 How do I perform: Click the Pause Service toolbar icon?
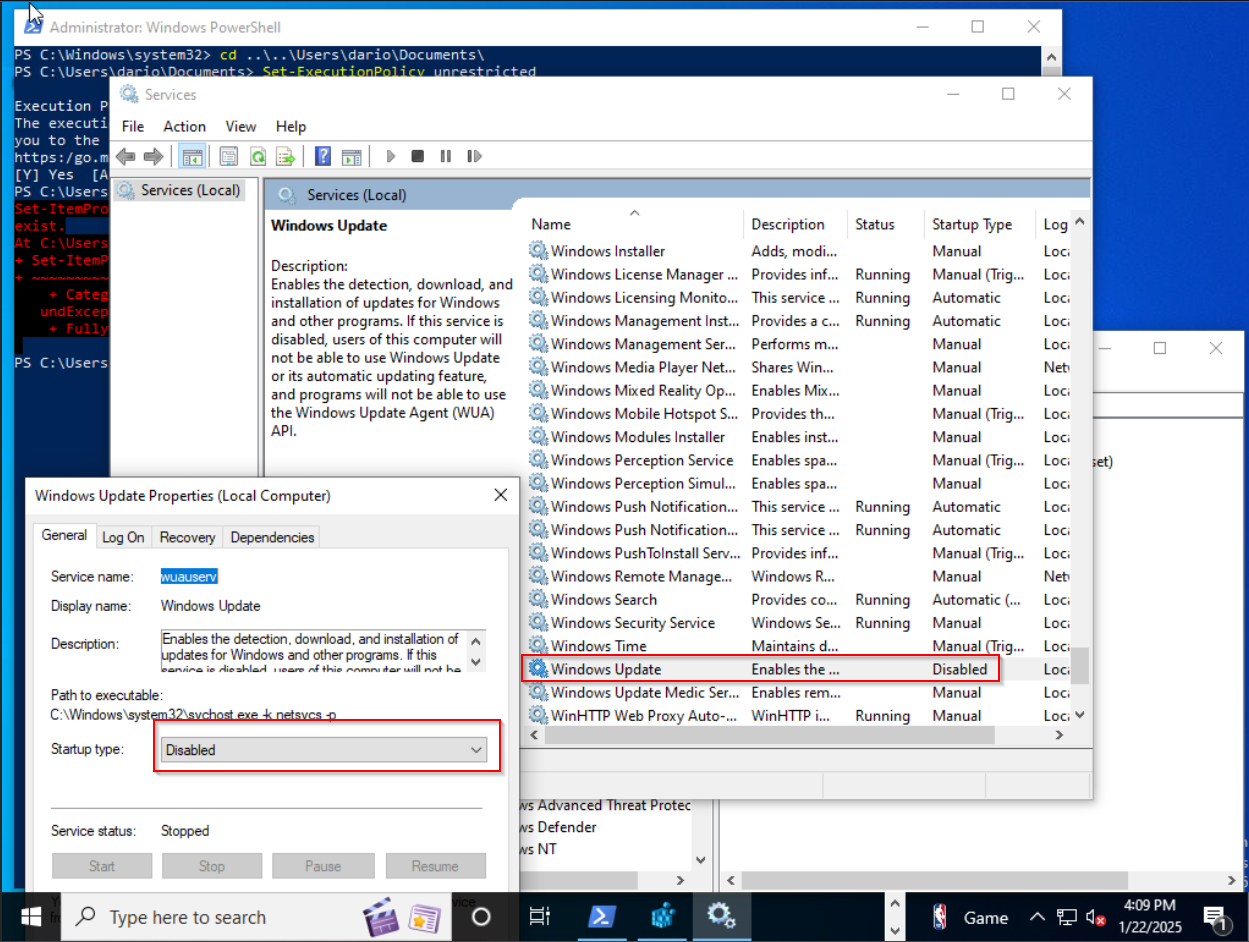coord(446,156)
